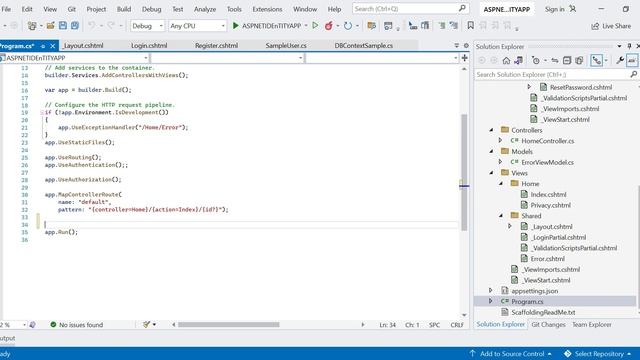This screenshot has height=360, width=640.
Task: Select Index.cshtml under Home folder
Action: coord(548,194)
